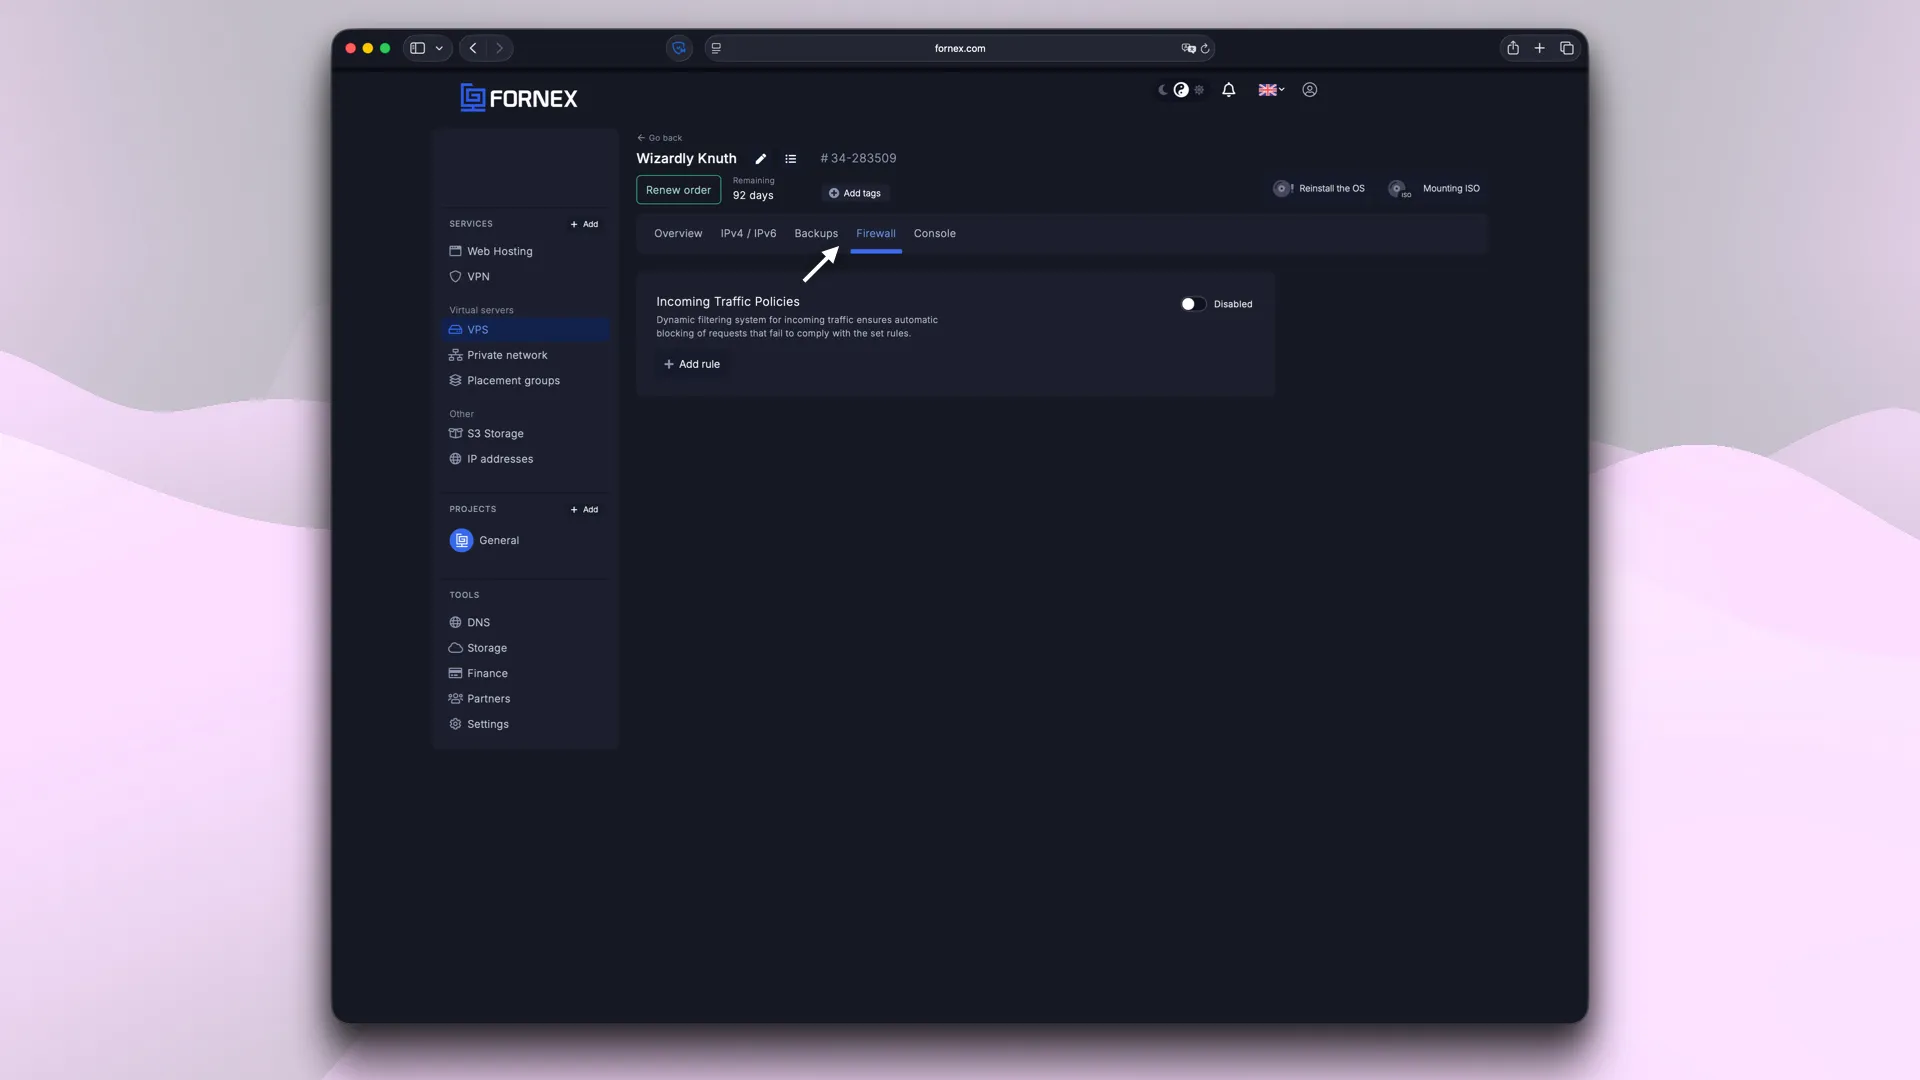The image size is (1920, 1080).
Task: Open Placement groups
Action: click(x=512, y=380)
